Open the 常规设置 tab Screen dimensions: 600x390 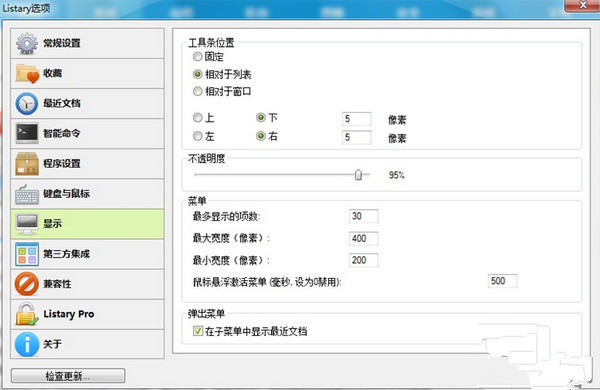(87, 43)
